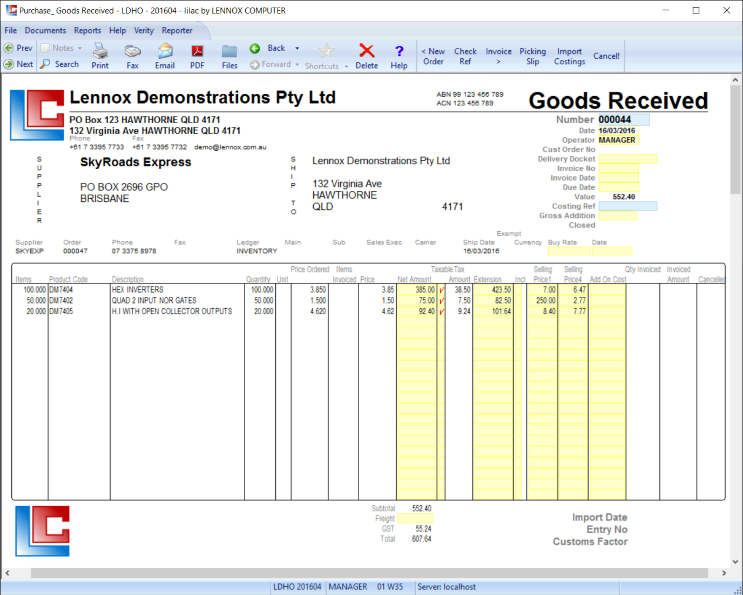This screenshot has width=743, height=595.
Task: Click the Date field 16/03/2016
Action: tap(618, 130)
